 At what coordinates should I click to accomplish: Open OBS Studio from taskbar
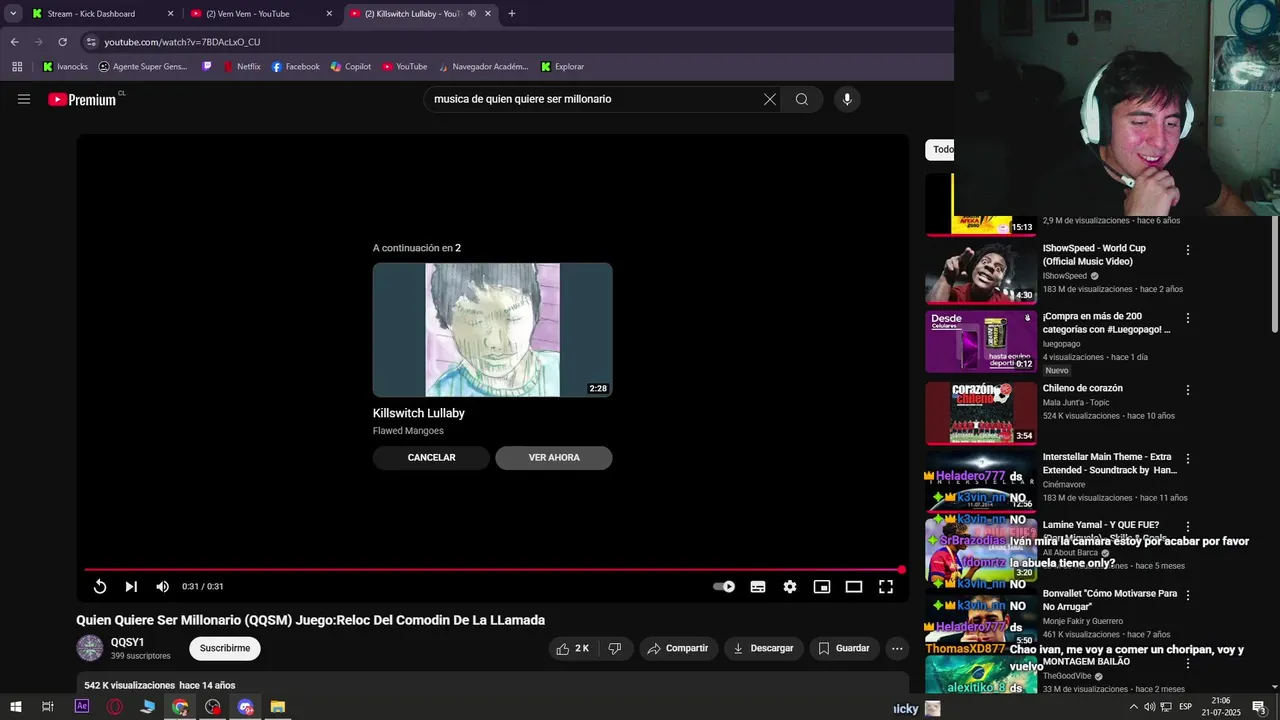[x=213, y=707]
